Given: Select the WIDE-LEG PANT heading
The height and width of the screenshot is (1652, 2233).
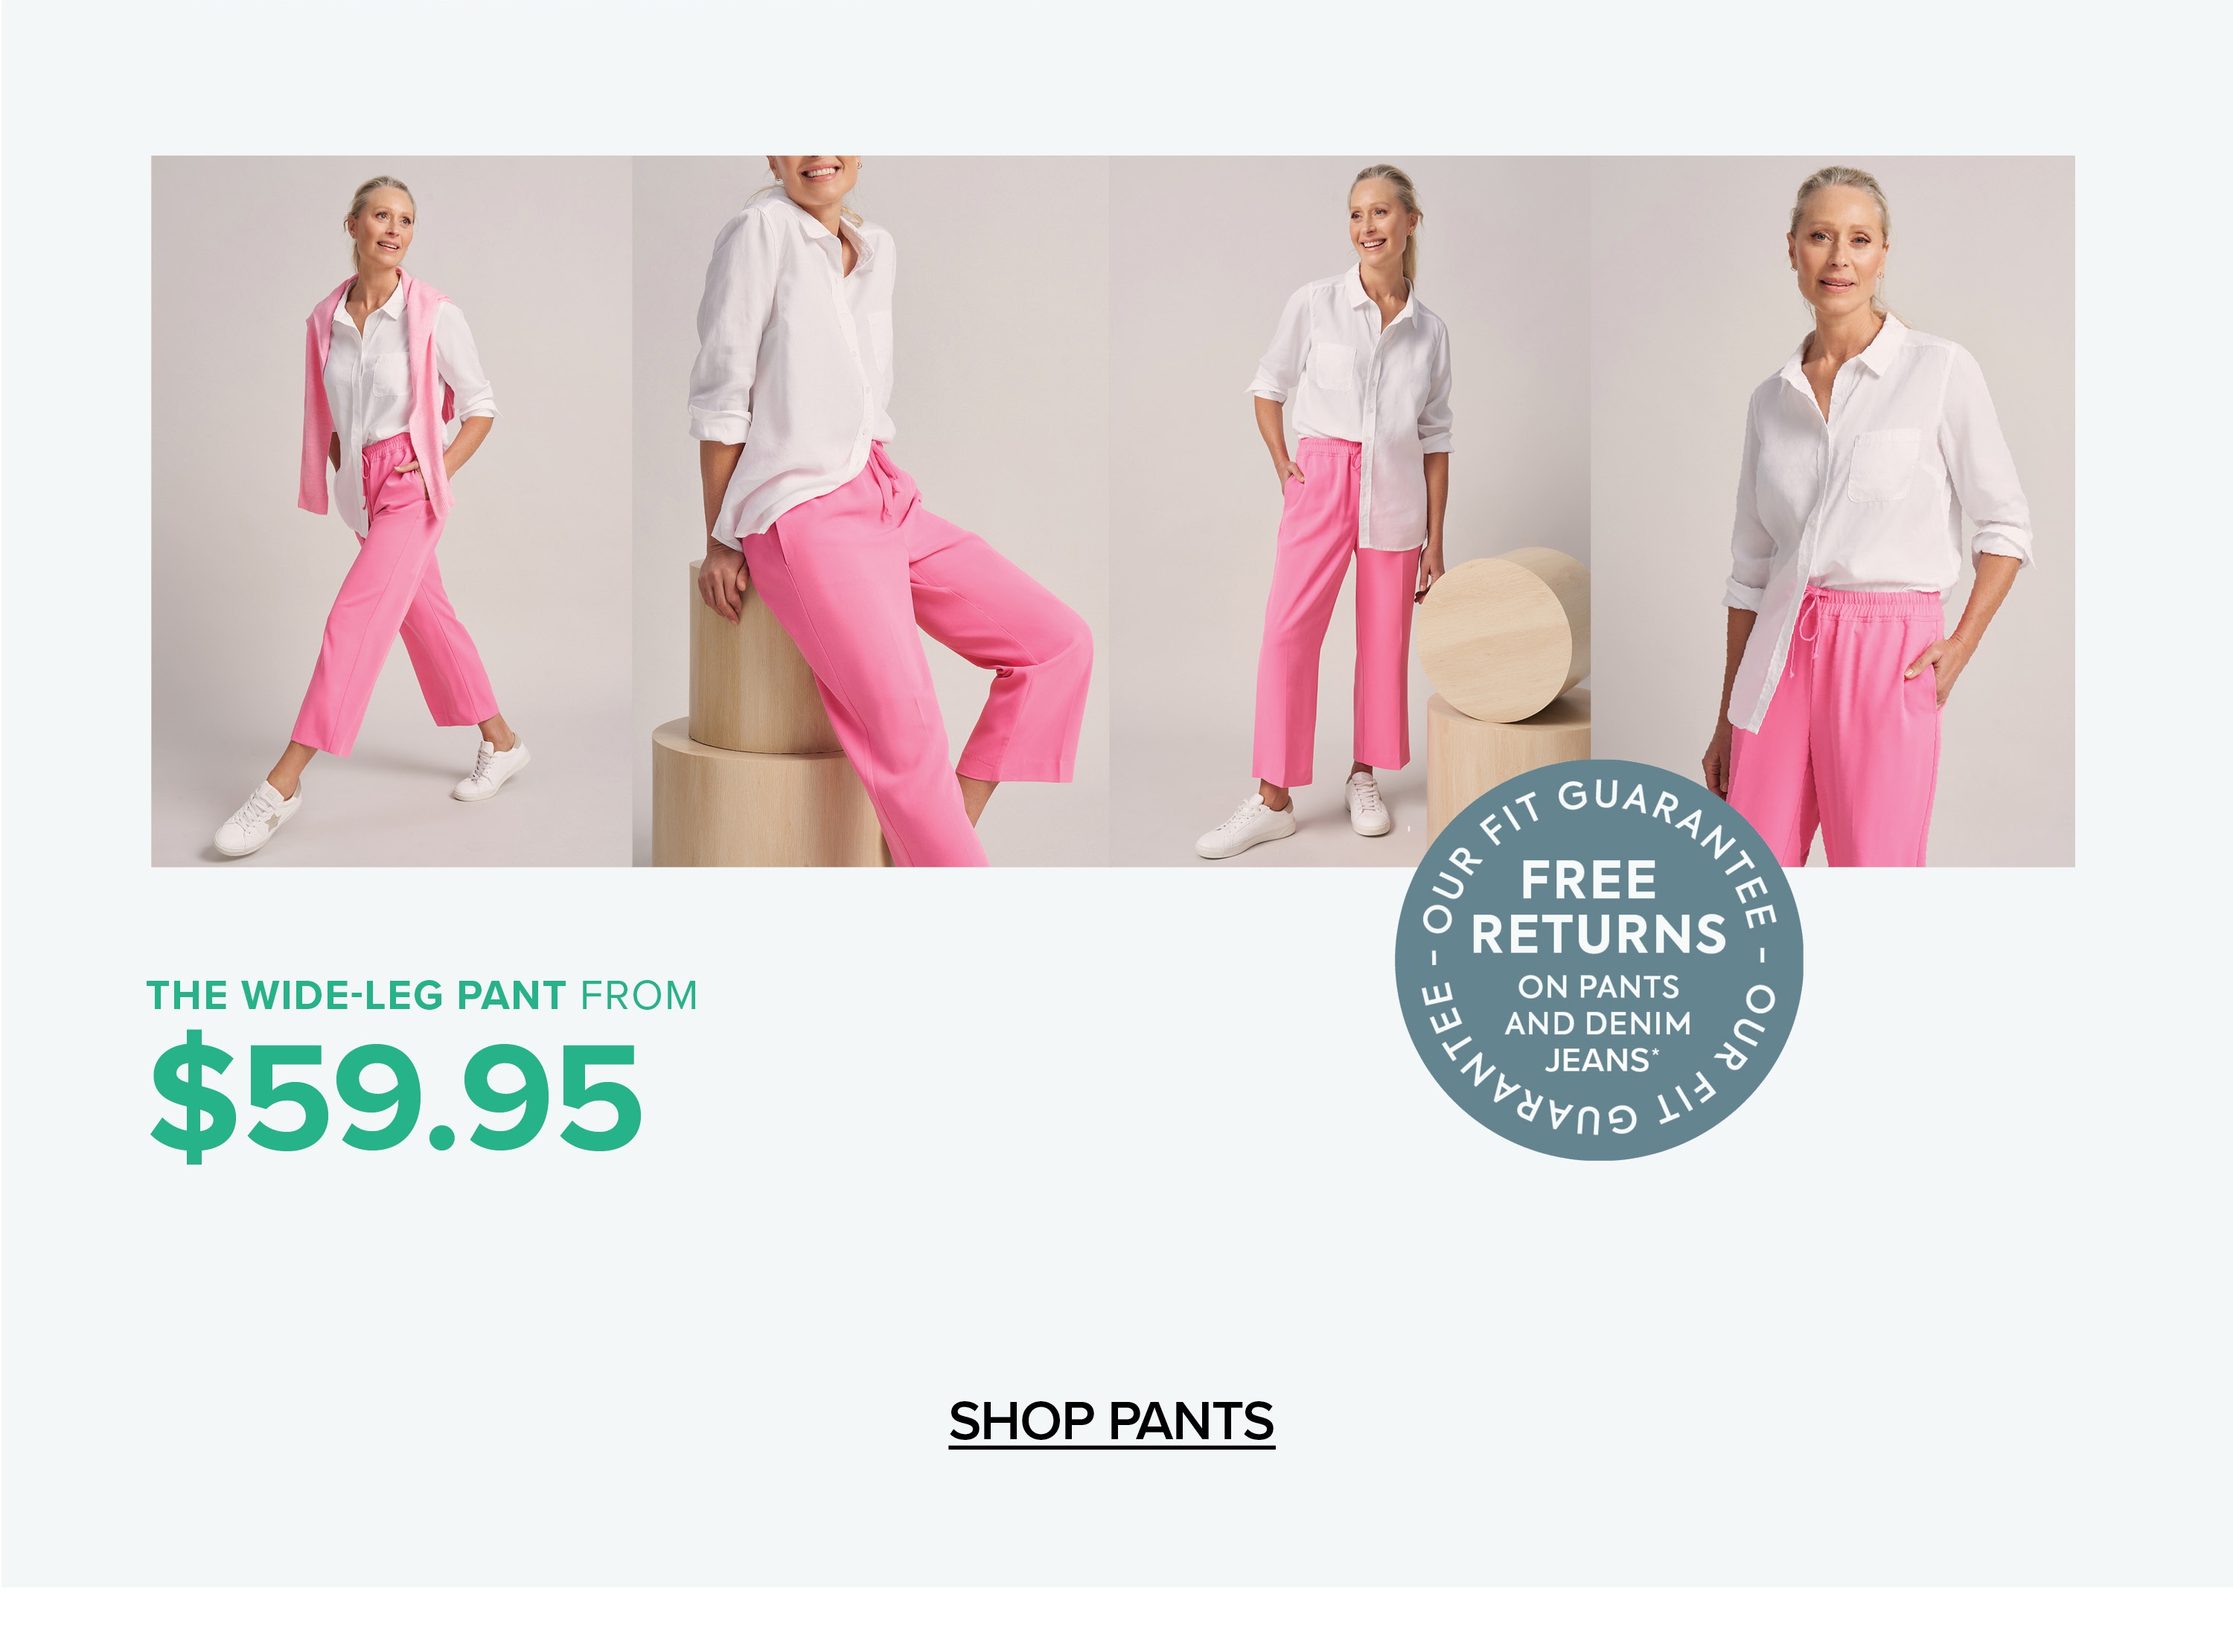Looking at the screenshot, I should pyautogui.click(x=356, y=995).
